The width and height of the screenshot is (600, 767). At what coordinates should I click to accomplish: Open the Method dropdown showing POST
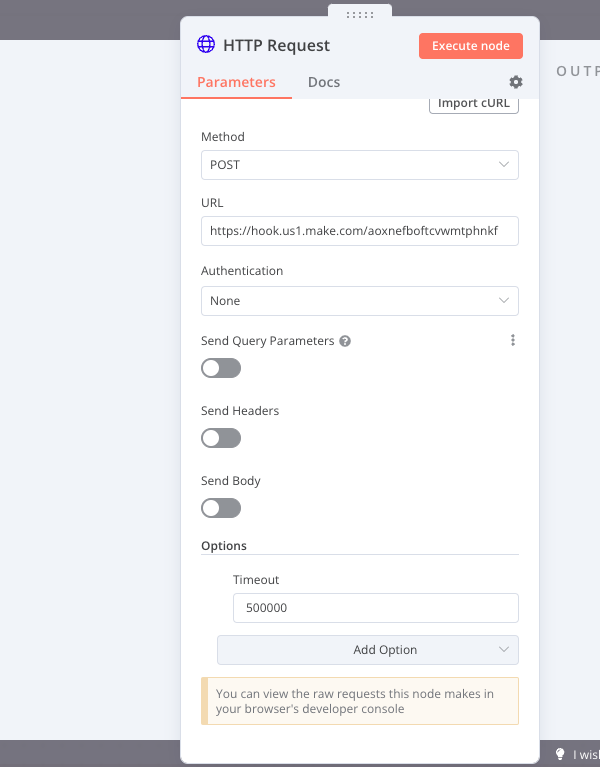[x=359, y=165]
